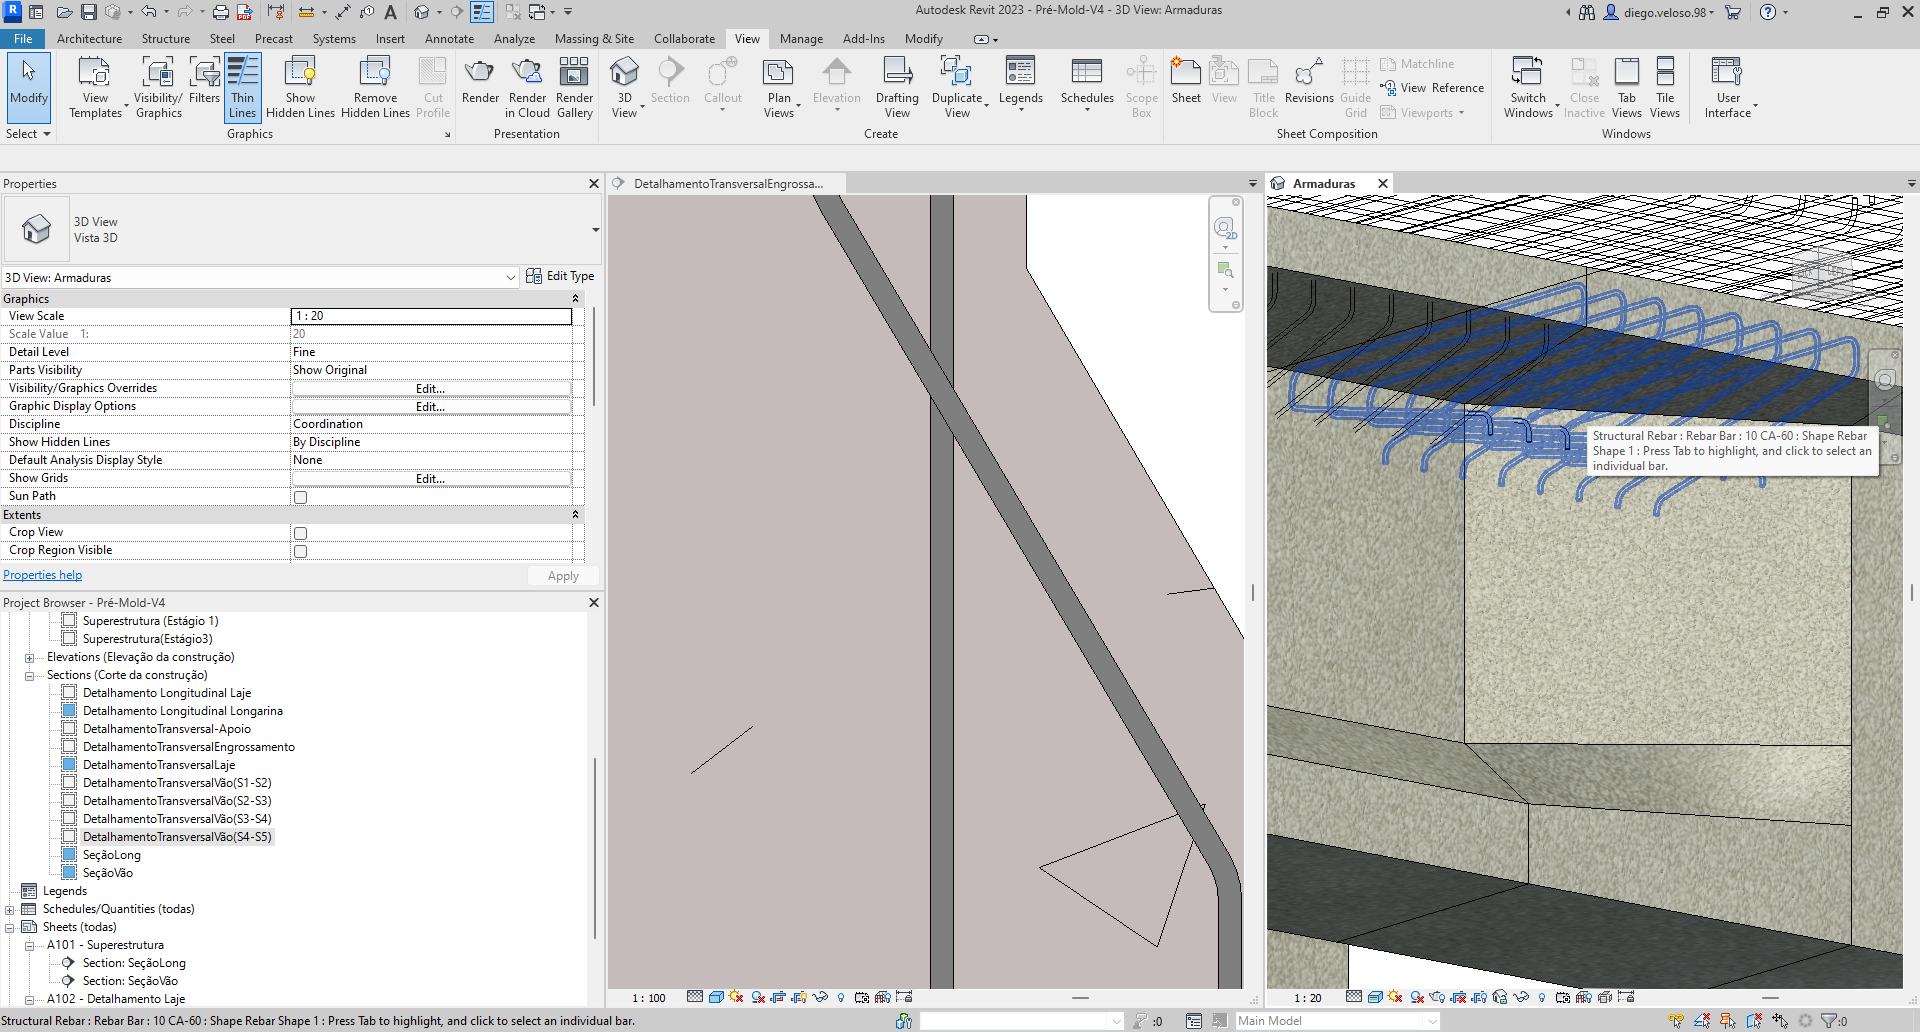This screenshot has width=1920, height=1032.
Task: Enable the Sun Path checkbox
Action: point(300,496)
